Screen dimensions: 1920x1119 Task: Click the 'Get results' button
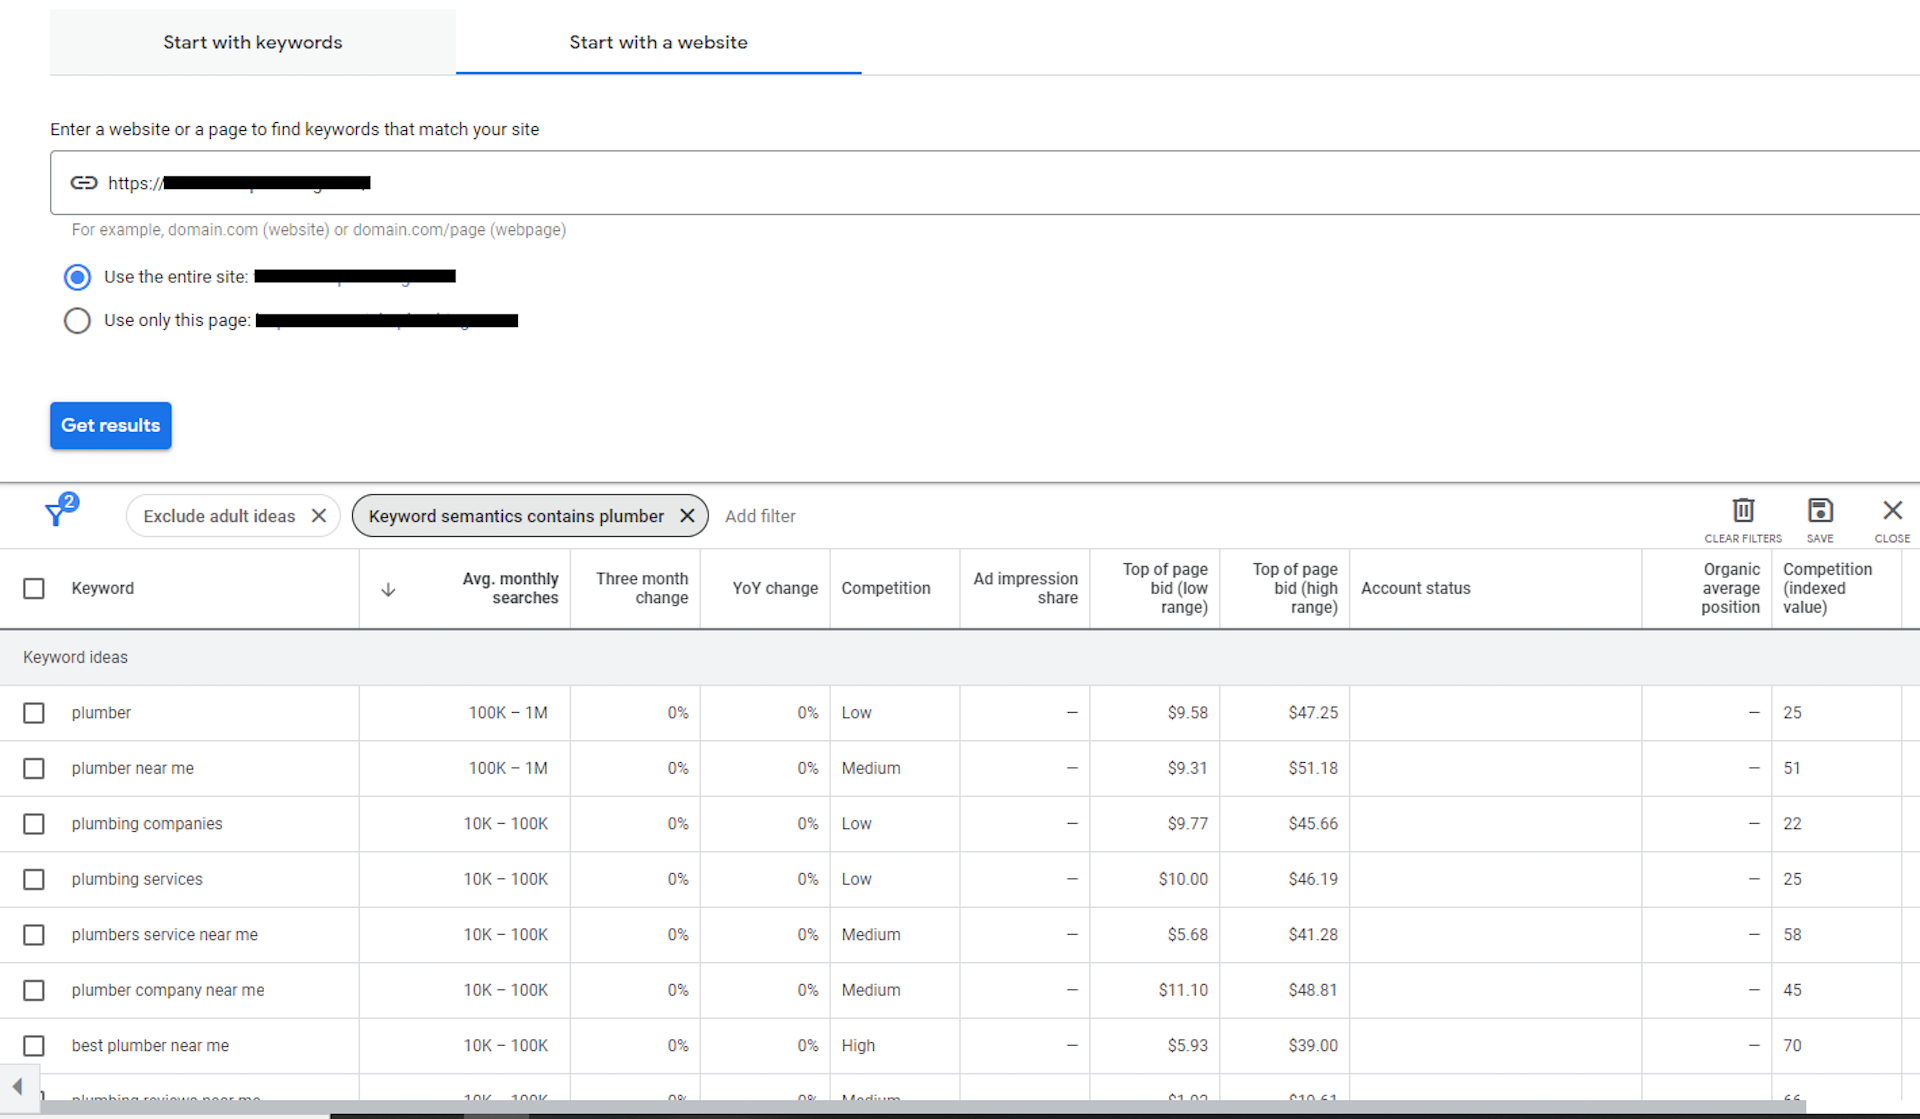[x=109, y=425]
